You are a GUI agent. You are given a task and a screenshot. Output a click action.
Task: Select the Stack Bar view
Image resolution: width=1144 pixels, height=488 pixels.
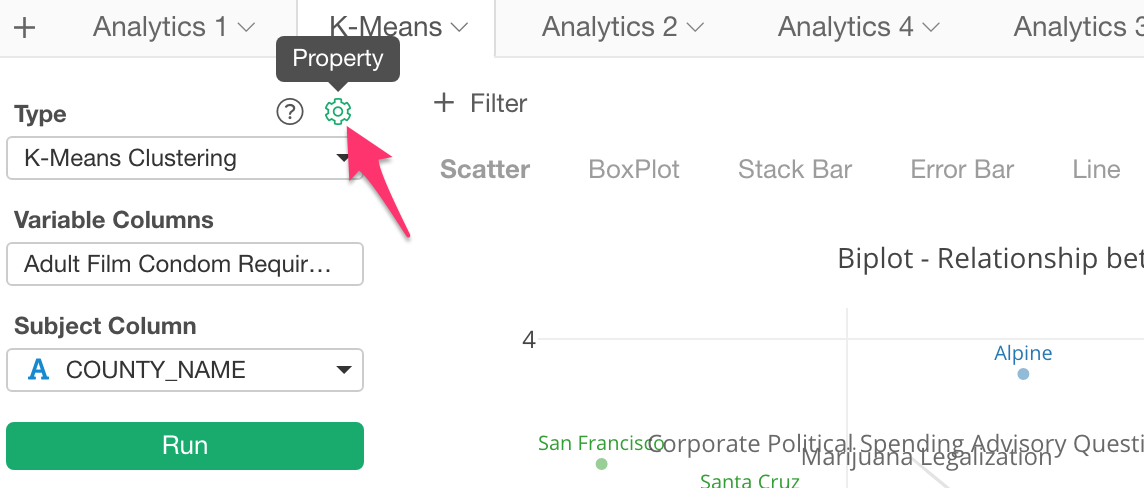[795, 169]
